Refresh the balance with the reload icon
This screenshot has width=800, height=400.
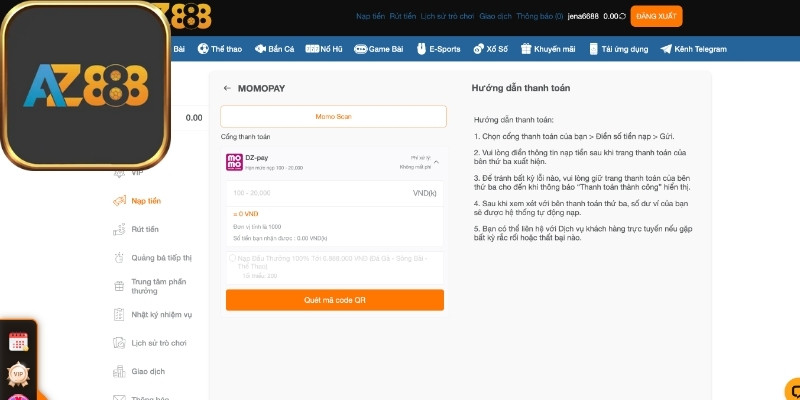click(622, 16)
